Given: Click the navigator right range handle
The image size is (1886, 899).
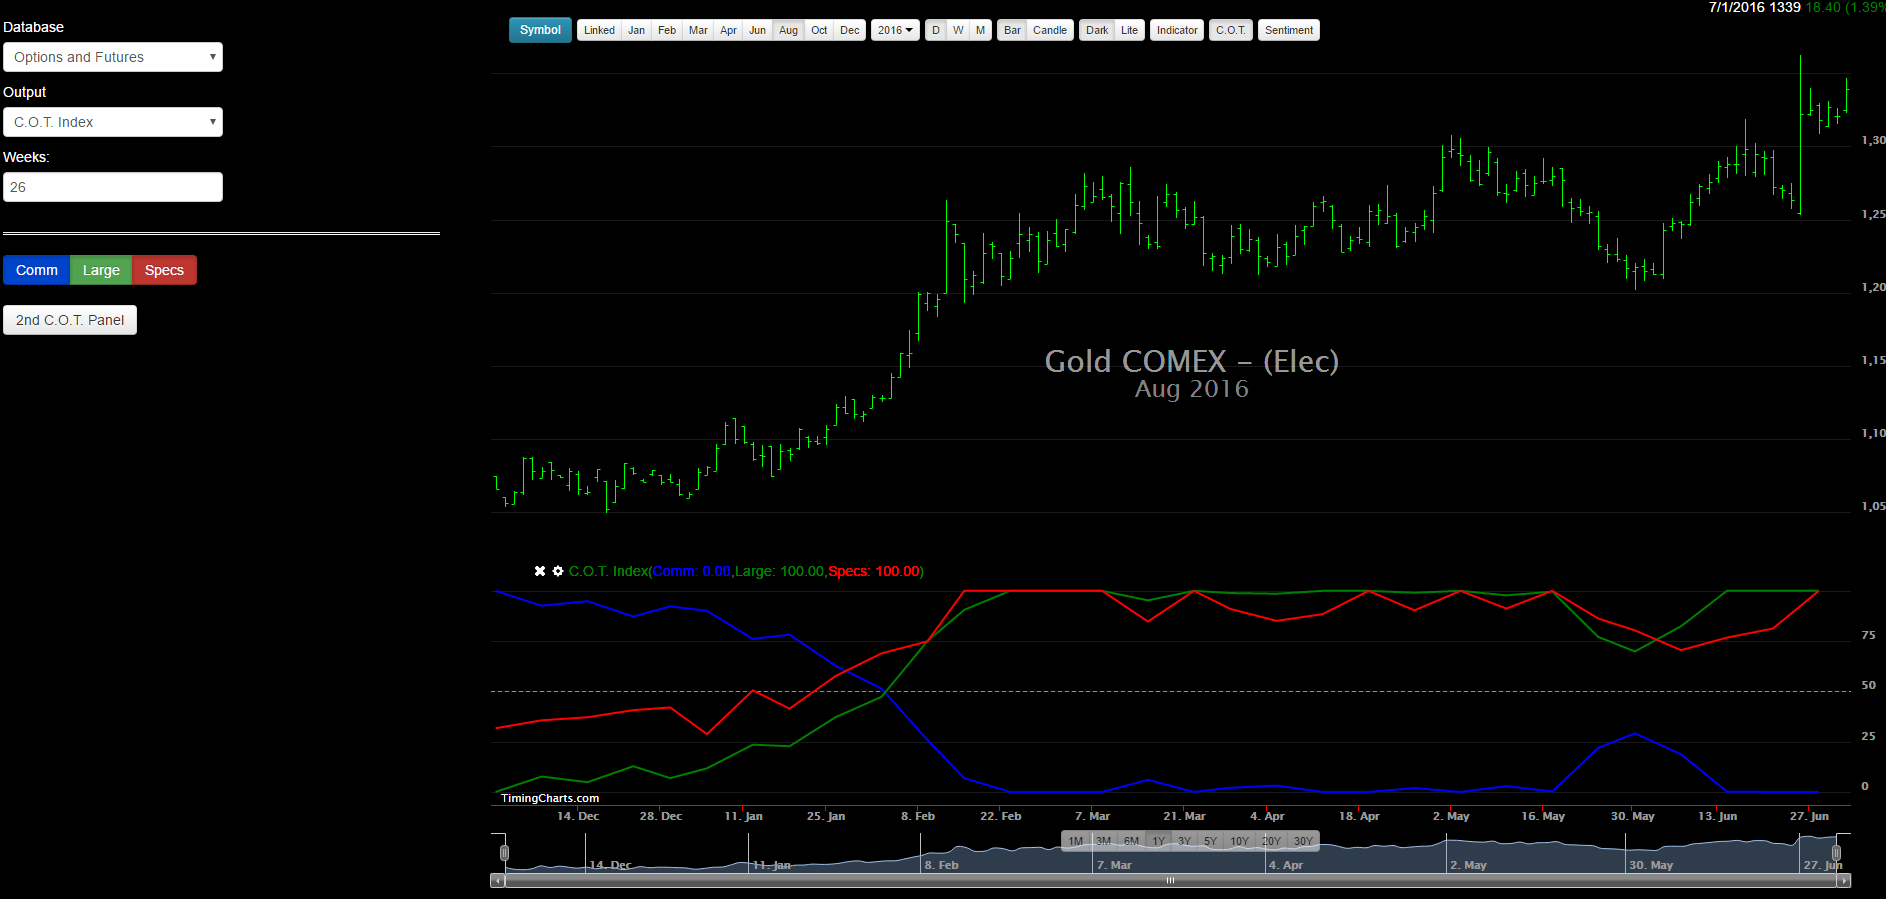Looking at the screenshot, I should [1836, 853].
